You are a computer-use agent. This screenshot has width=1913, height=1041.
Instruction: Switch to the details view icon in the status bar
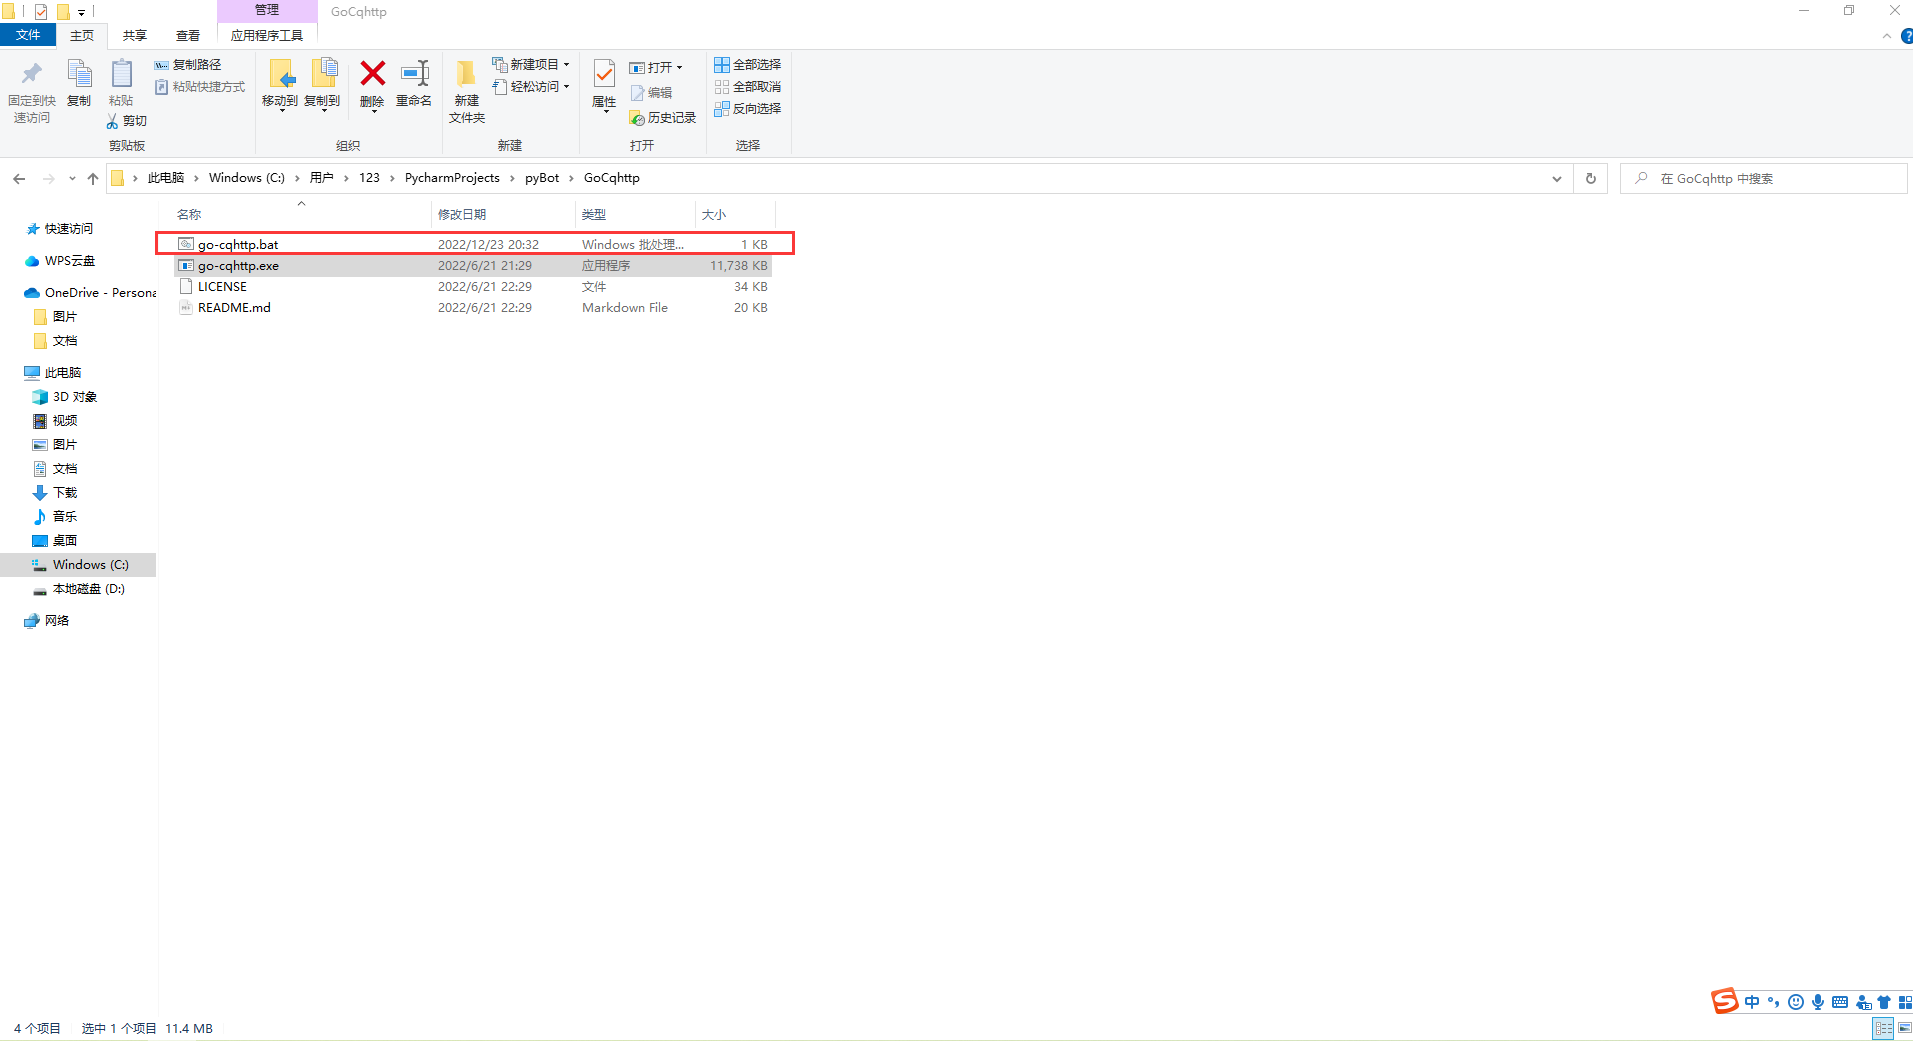pos(1883,1028)
